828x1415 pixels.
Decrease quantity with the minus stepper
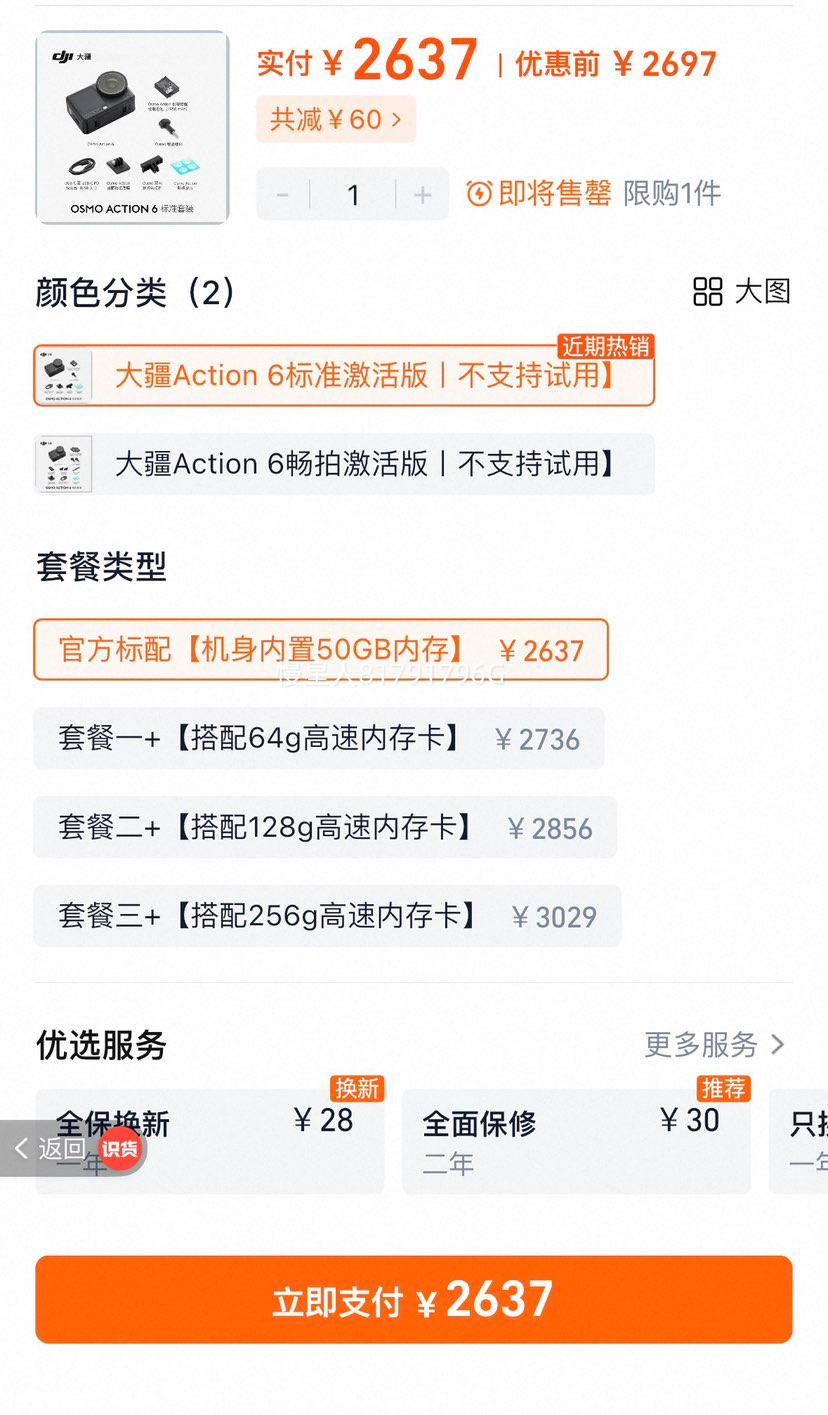[283, 194]
